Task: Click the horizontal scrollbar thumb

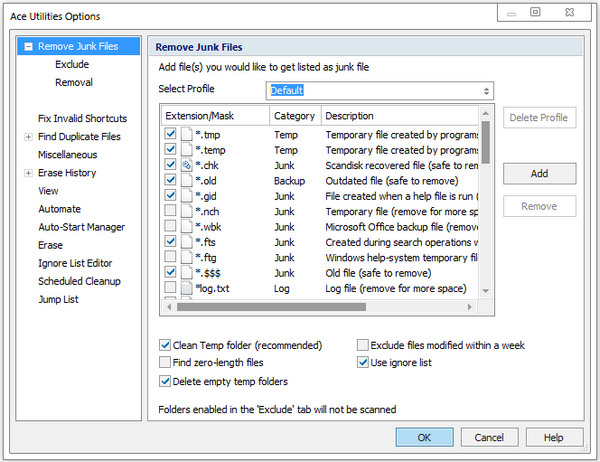Action: pyautogui.click(x=271, y=307)
